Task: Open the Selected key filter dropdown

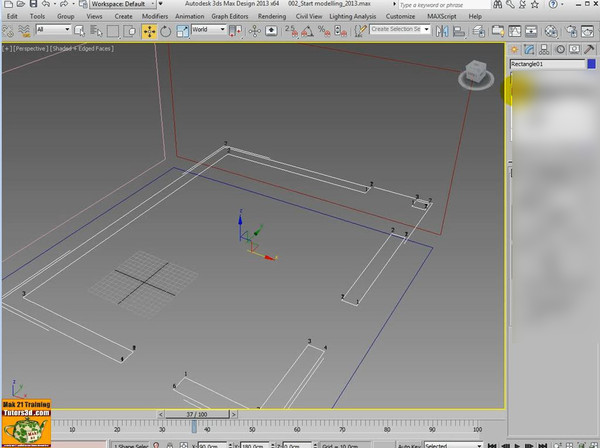Action: click(x=453, y=445)
